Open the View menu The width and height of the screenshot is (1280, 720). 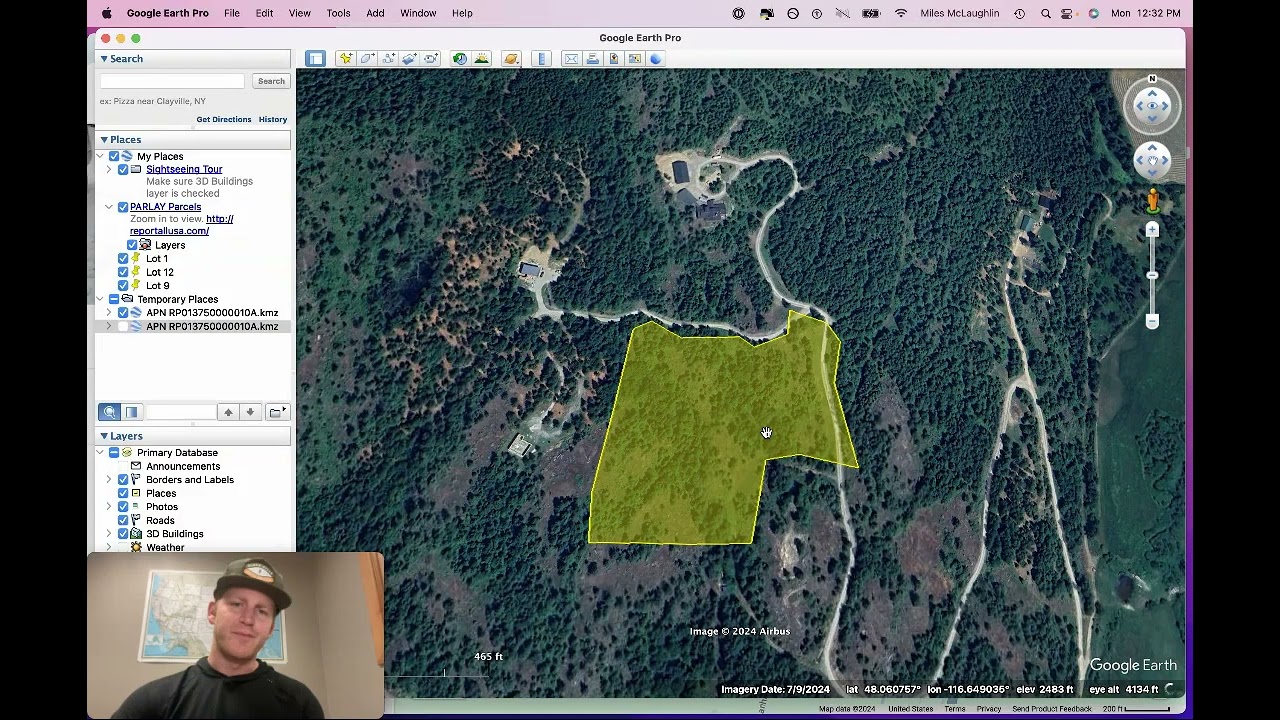pos(299,13)
